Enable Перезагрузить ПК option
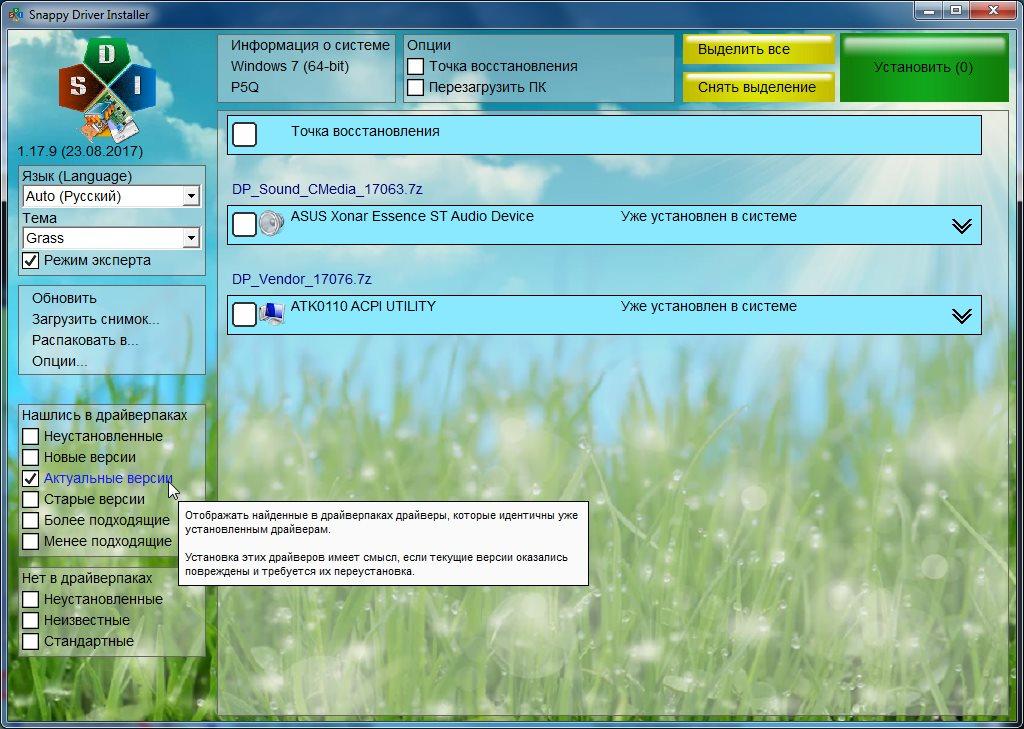The width and height of the screenshot is (1024, 729). pyautogui.click(x=416, y=88)
